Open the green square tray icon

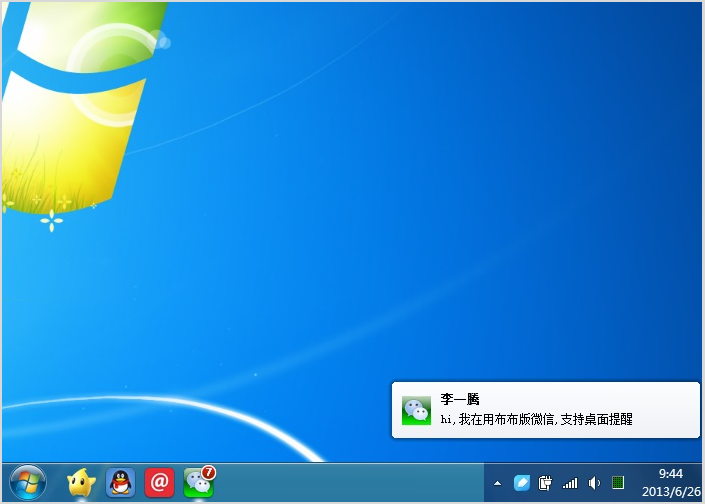(618, 483)
